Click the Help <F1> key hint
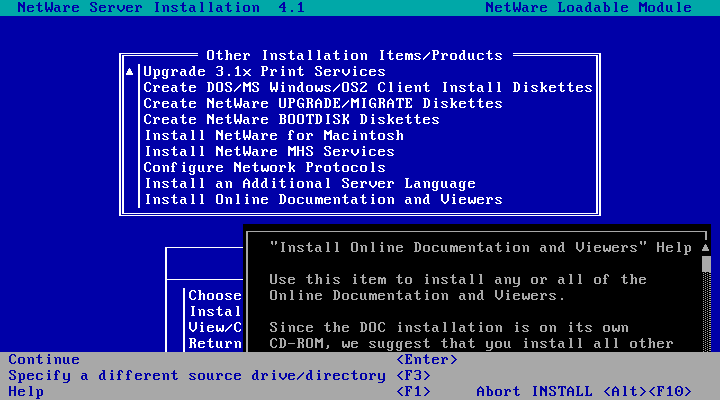The image size is (720, 400). [x=219, y=392]
